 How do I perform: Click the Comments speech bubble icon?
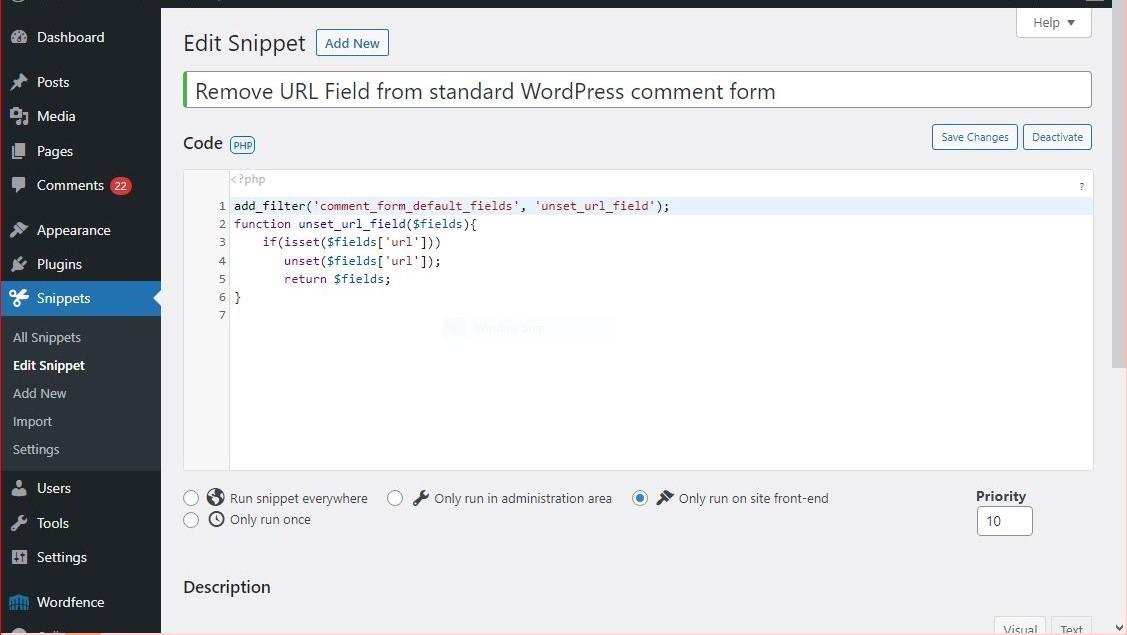[x=19, y=185]
